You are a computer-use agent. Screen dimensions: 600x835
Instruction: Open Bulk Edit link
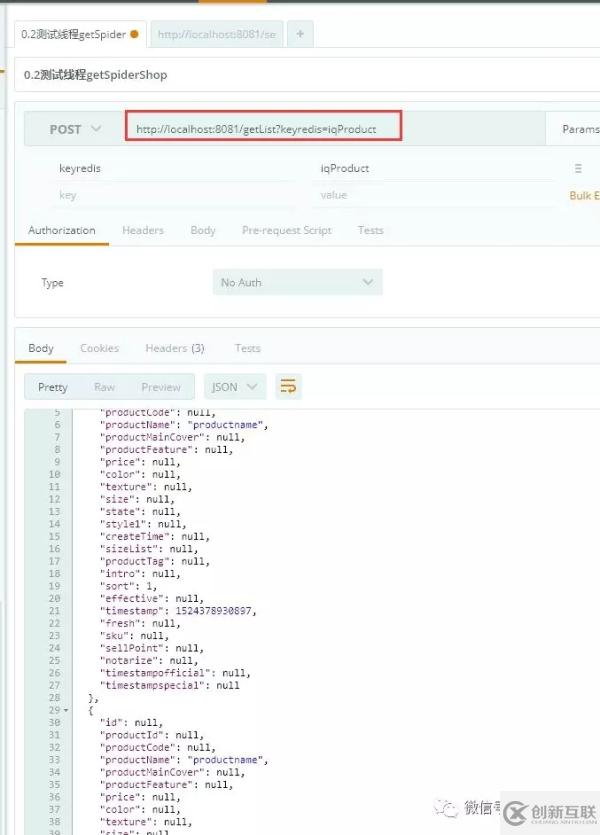tap(584, 195)
